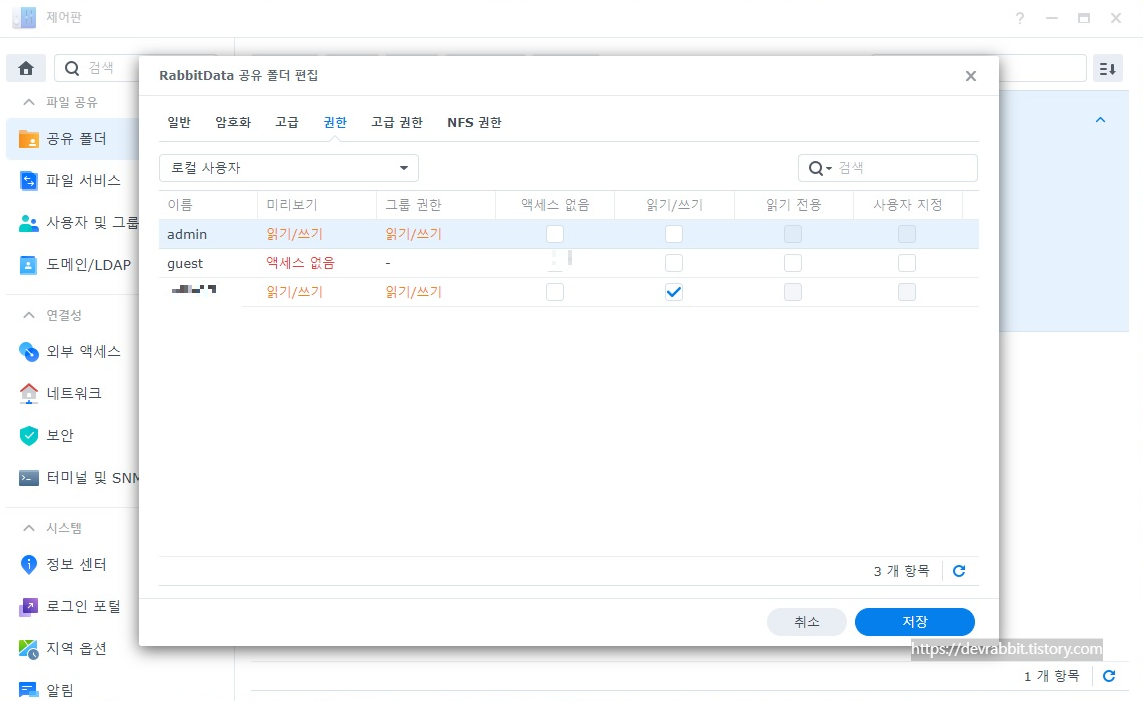Close the RabbitData edit dialog
The image size is (1143, 701).
(970, 76)
